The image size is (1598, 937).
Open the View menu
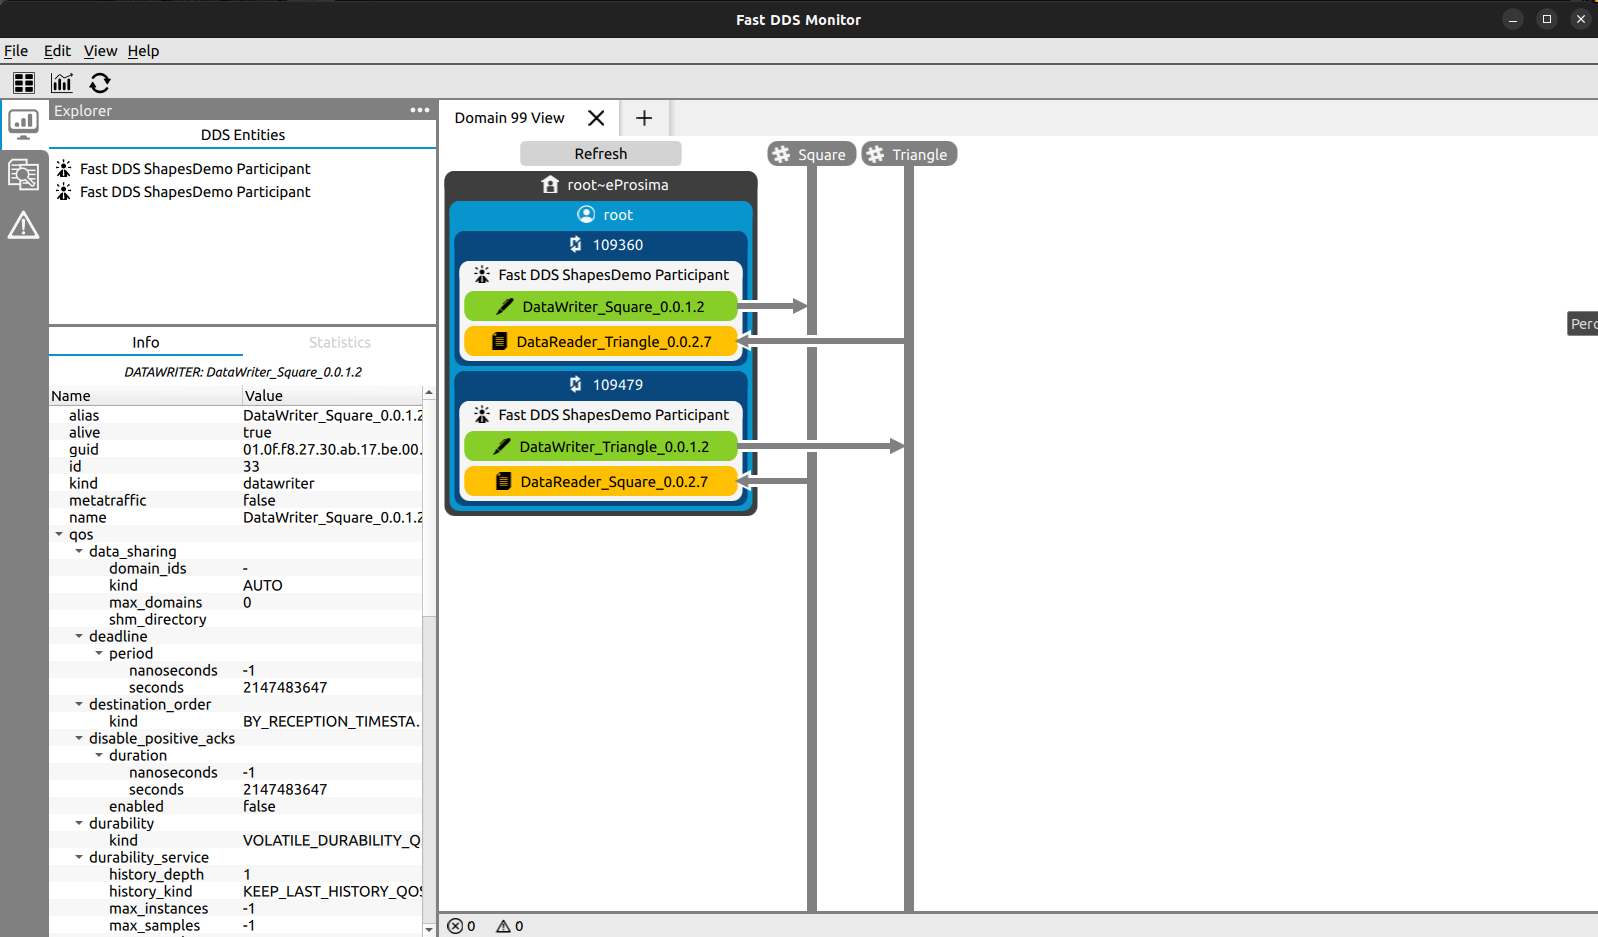coord(100,51)
